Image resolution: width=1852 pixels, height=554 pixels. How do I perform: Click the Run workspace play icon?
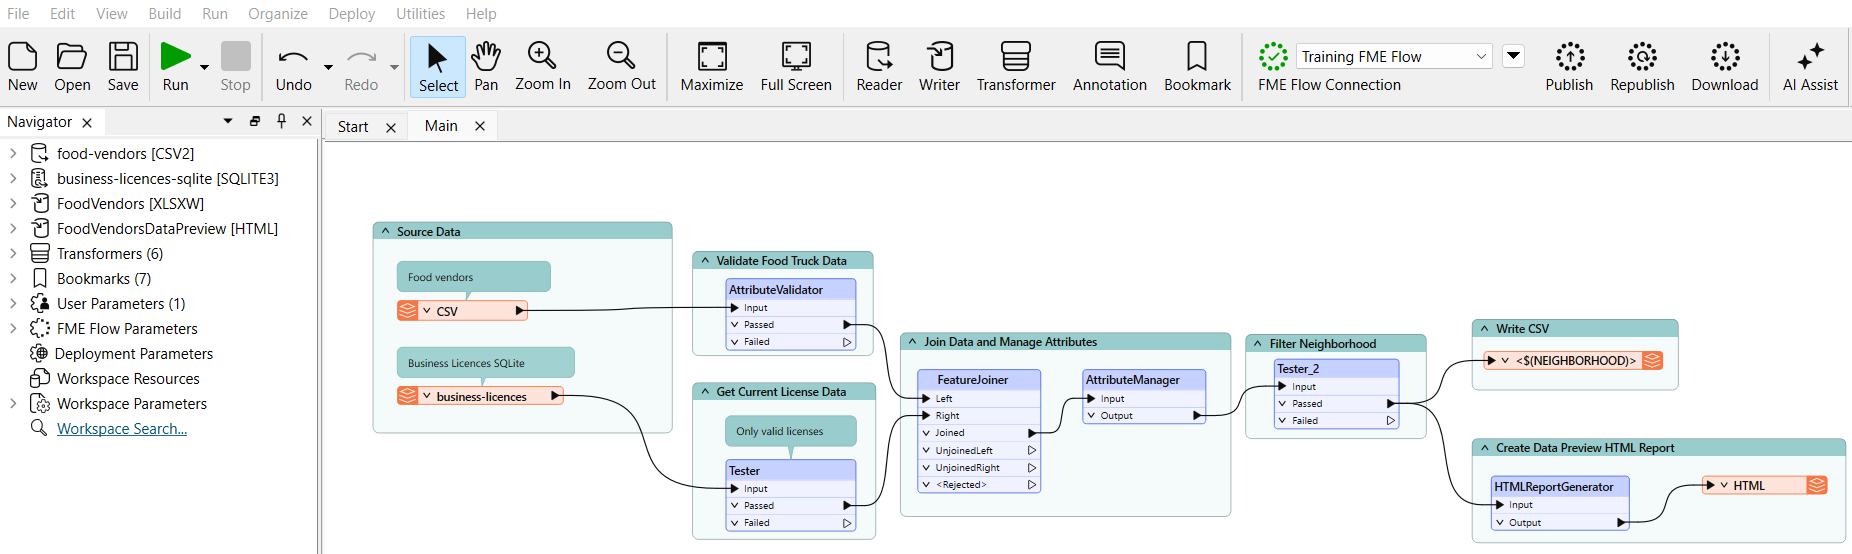175,57
